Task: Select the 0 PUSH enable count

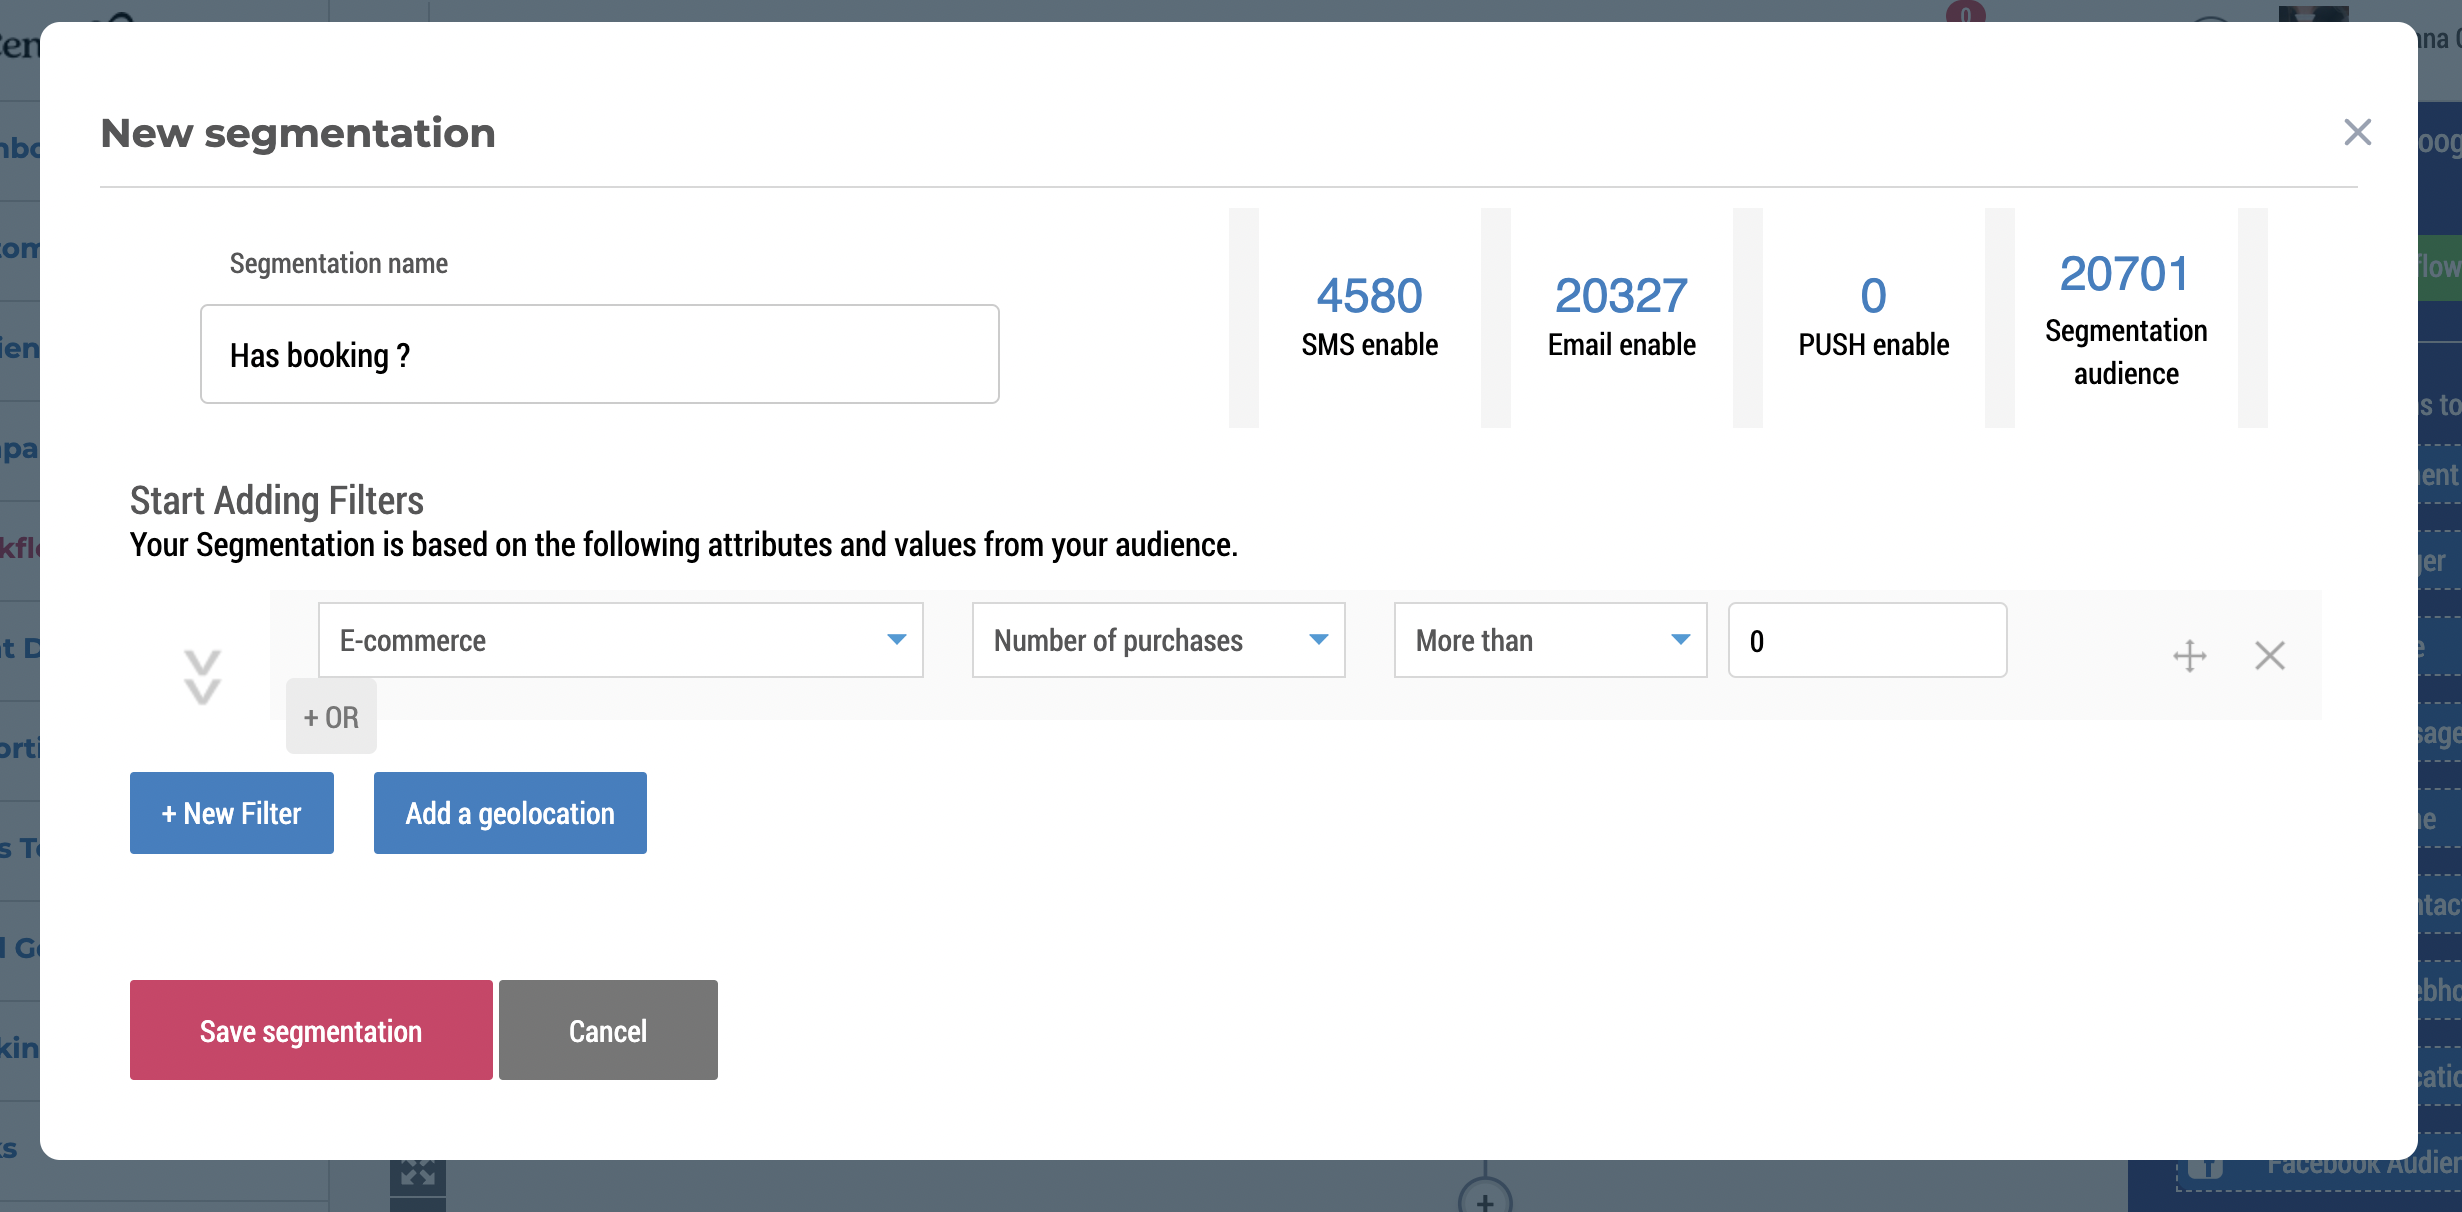Action: click(x=1873, y=296)
